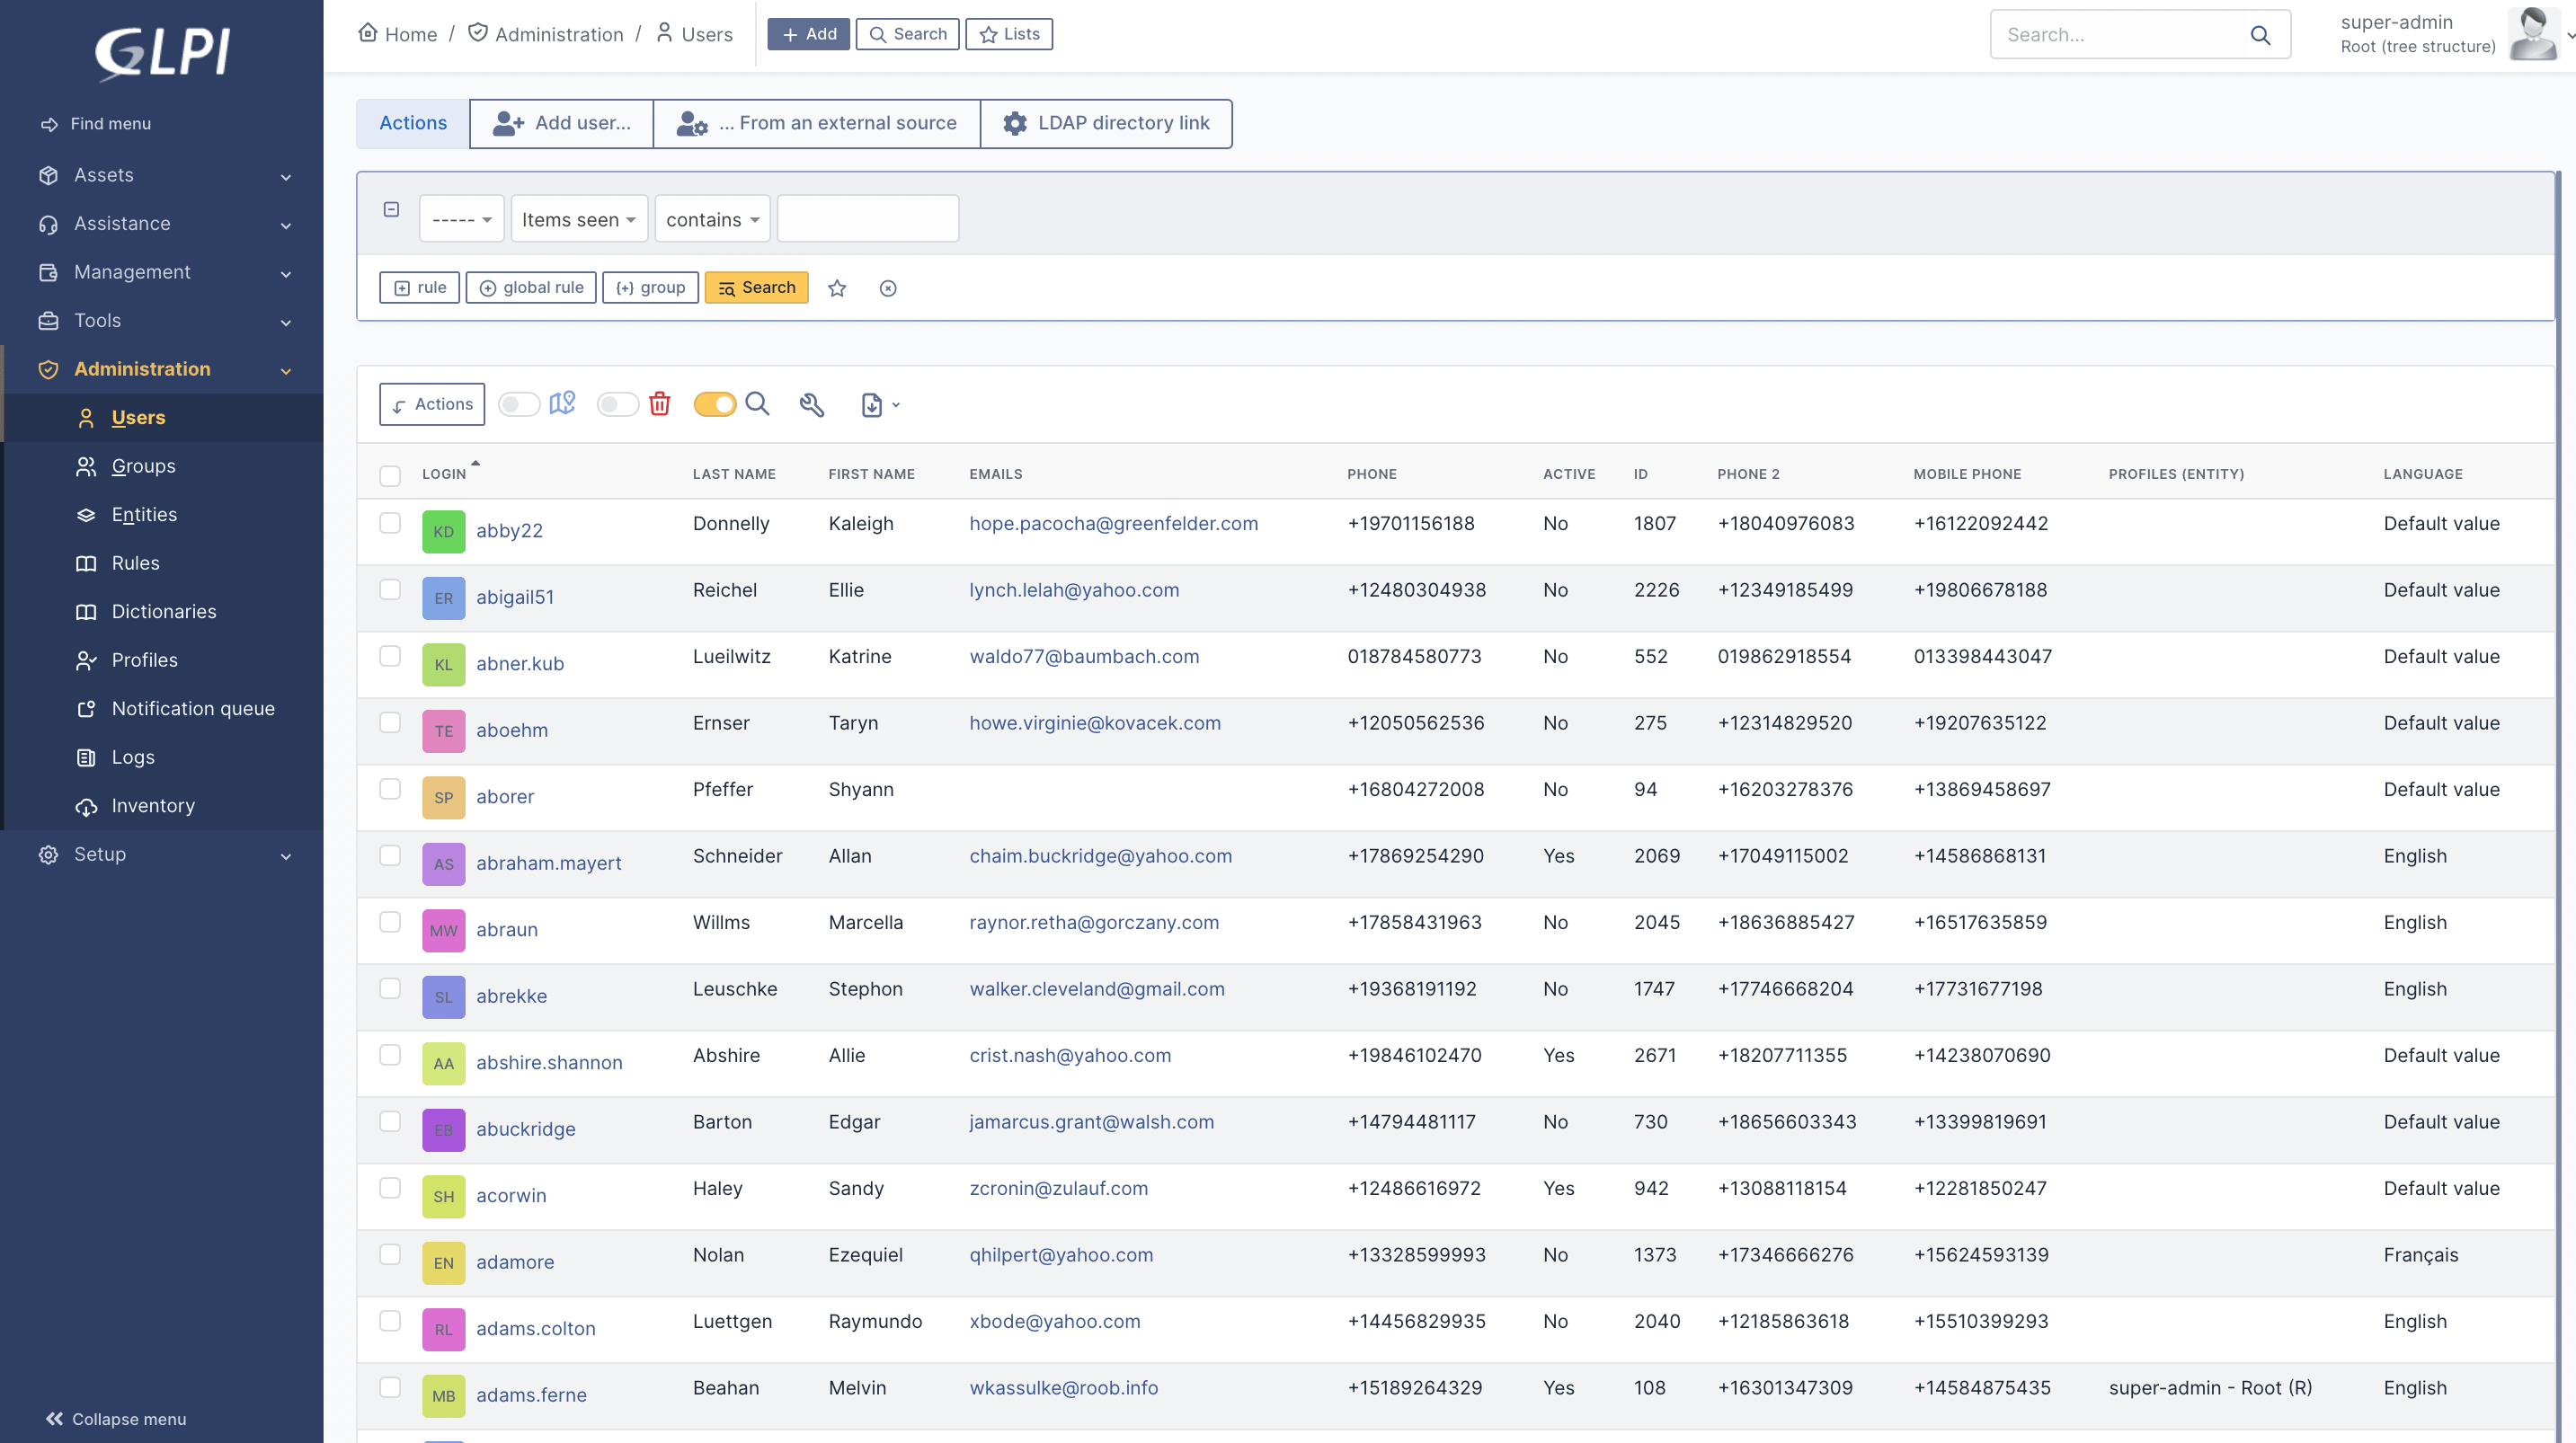2576x1443 pixels.
Task: Open LDAP directory link settings
Action: point(1106,122)
